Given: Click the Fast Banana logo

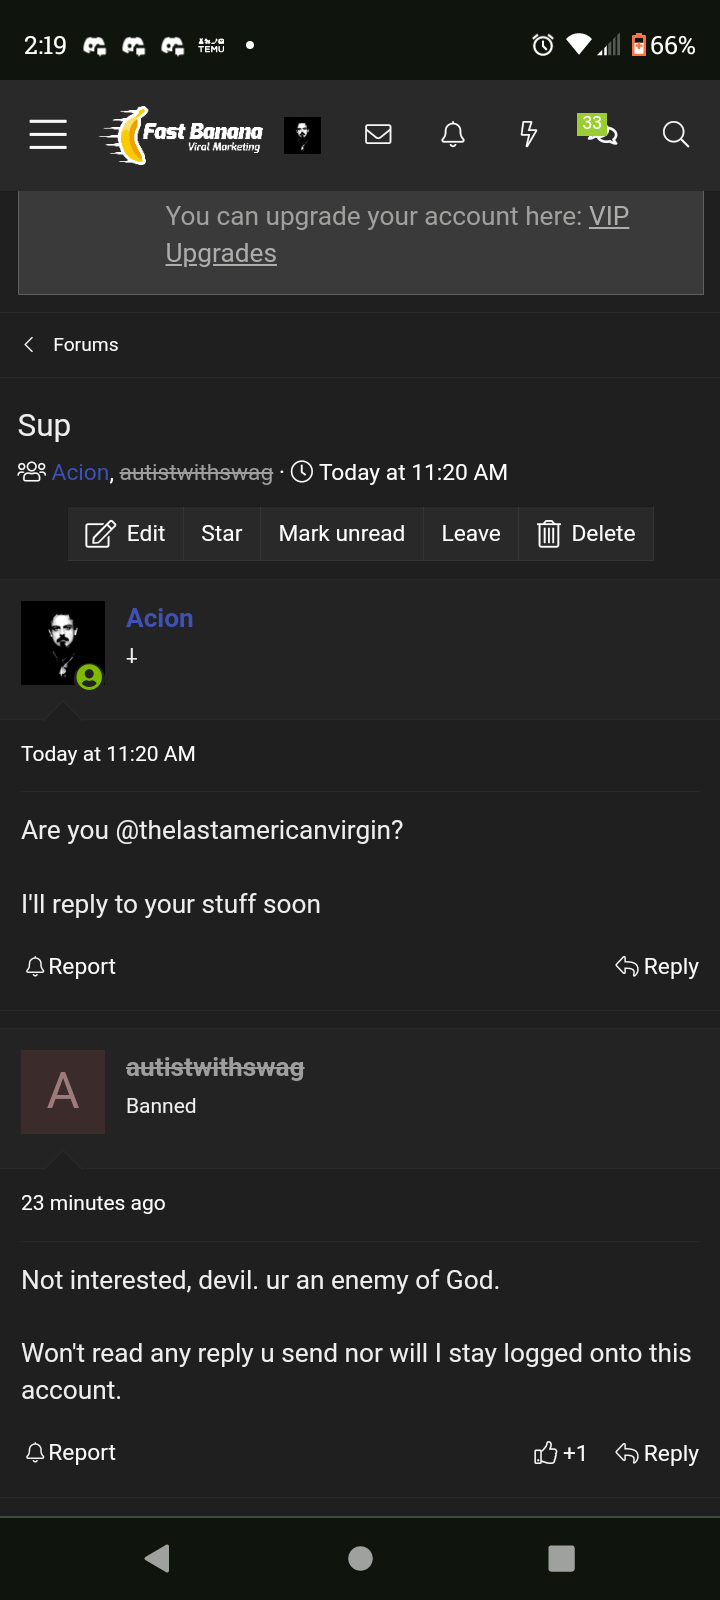Looking at the screenshot, I should (x=185, y=134).
